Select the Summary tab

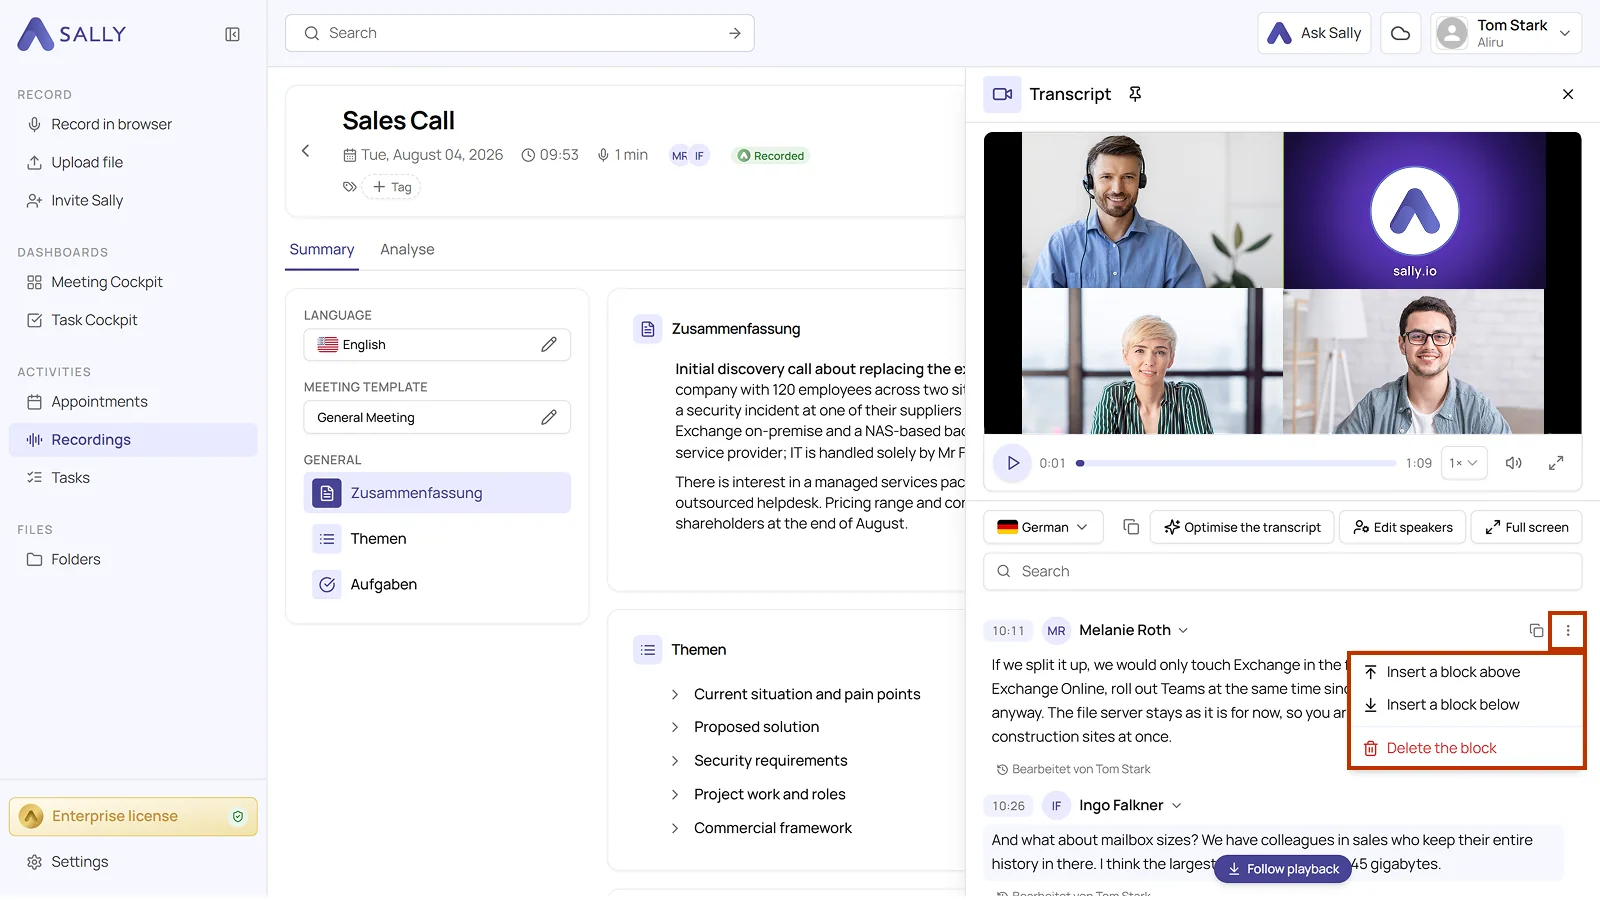322,250
